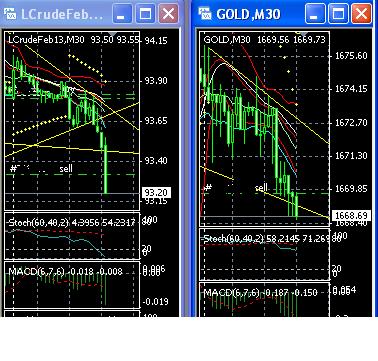The height and width of the screenshot is (361, 378).
Task: Click the 94.15 price scale value
Action: point(156,41)
